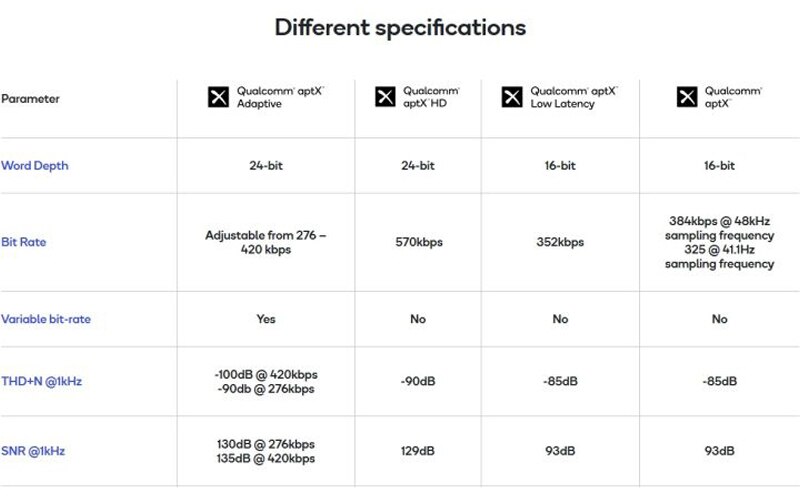Image resolution: width=800 pixels, height=500 pixels.
Task: Select the Variable bit-rate link
Action: [x=52, y=319]
